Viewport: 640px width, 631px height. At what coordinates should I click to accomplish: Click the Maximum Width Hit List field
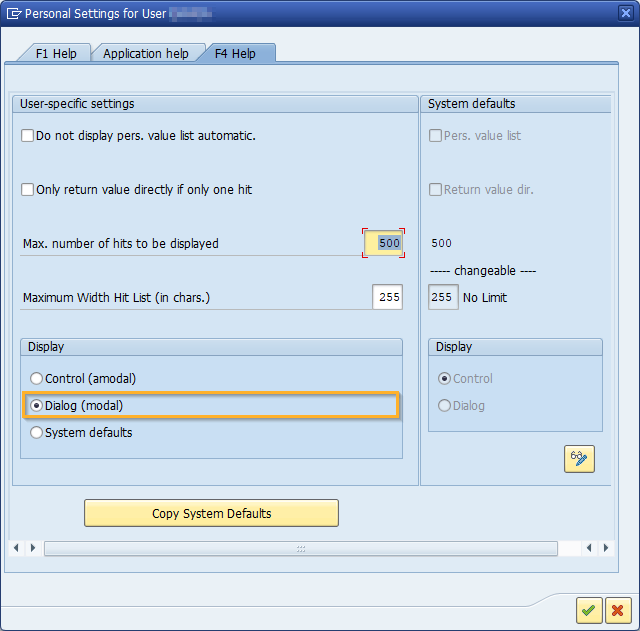387,297
